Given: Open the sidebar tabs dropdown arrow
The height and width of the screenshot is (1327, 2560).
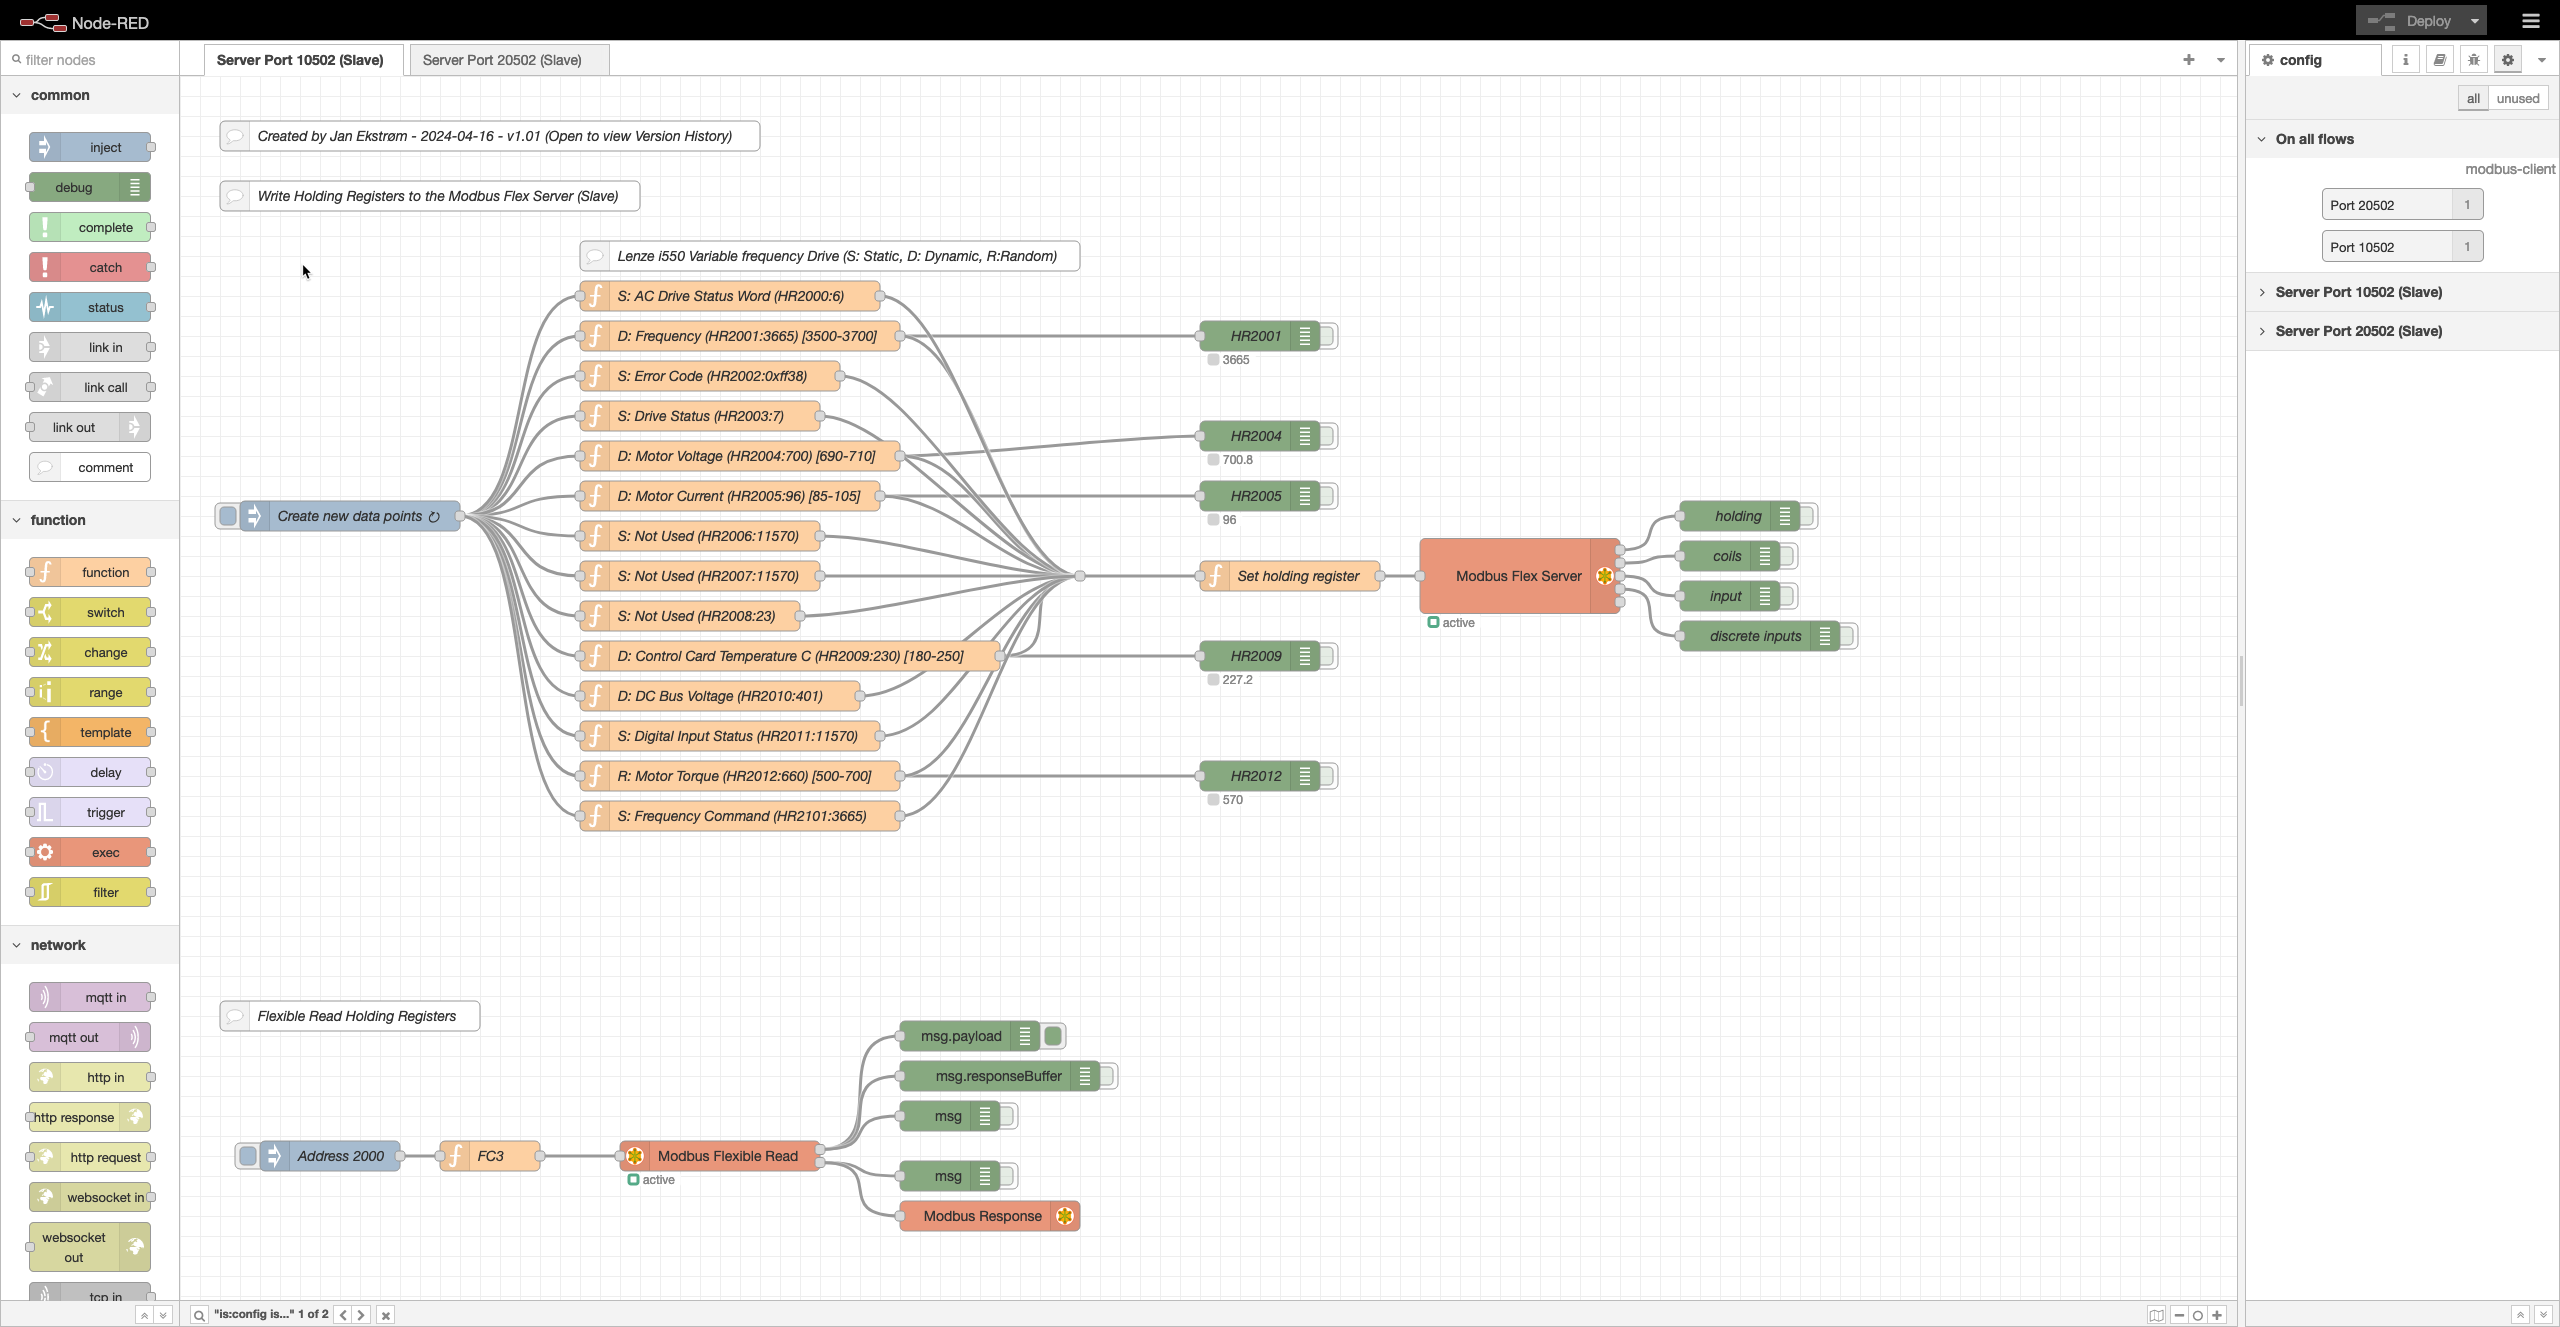Looking at the screenshot, I should click(2542, 60).
